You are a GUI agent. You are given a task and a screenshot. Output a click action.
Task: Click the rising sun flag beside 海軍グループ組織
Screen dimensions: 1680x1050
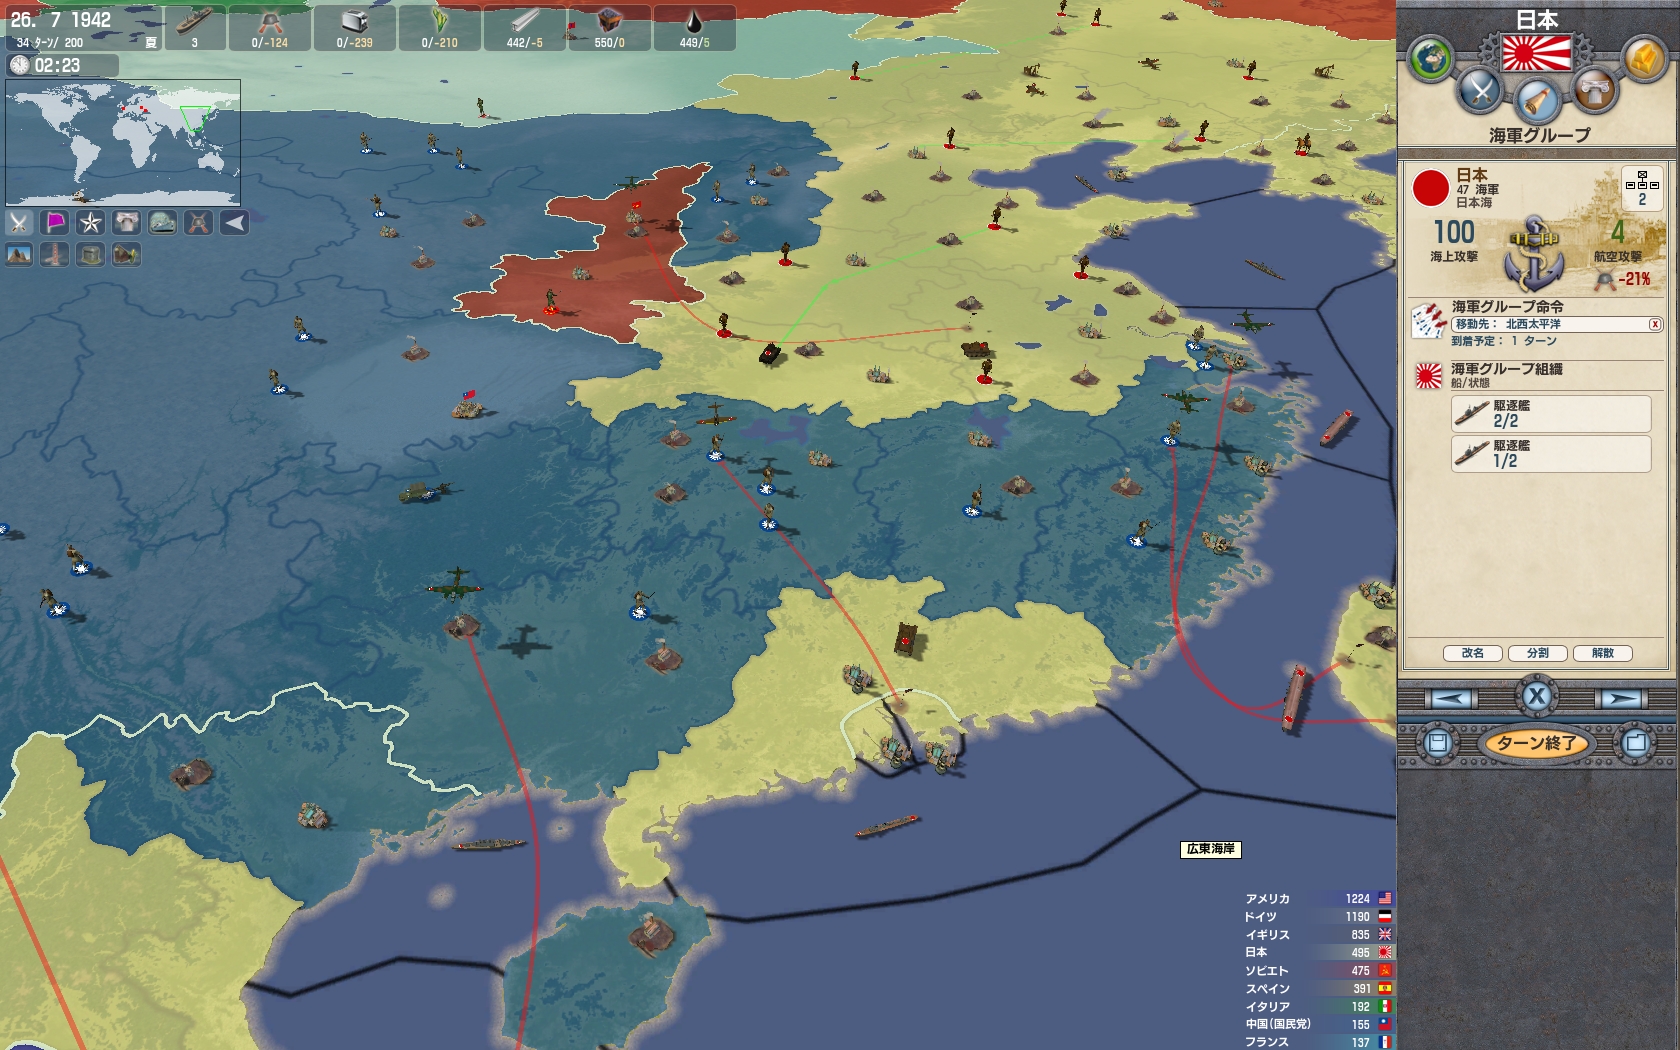click(1428, 376)
